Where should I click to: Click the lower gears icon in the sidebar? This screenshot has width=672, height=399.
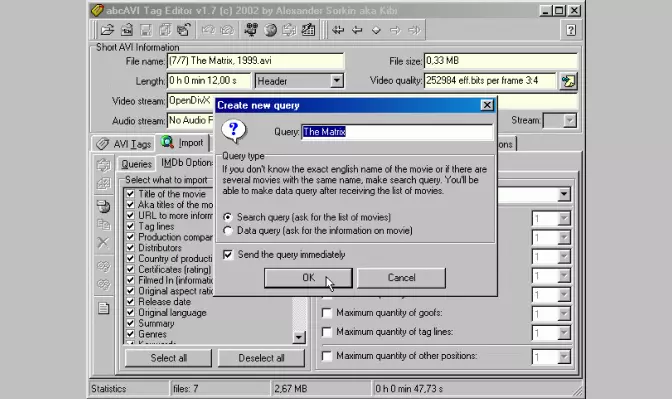103,285
